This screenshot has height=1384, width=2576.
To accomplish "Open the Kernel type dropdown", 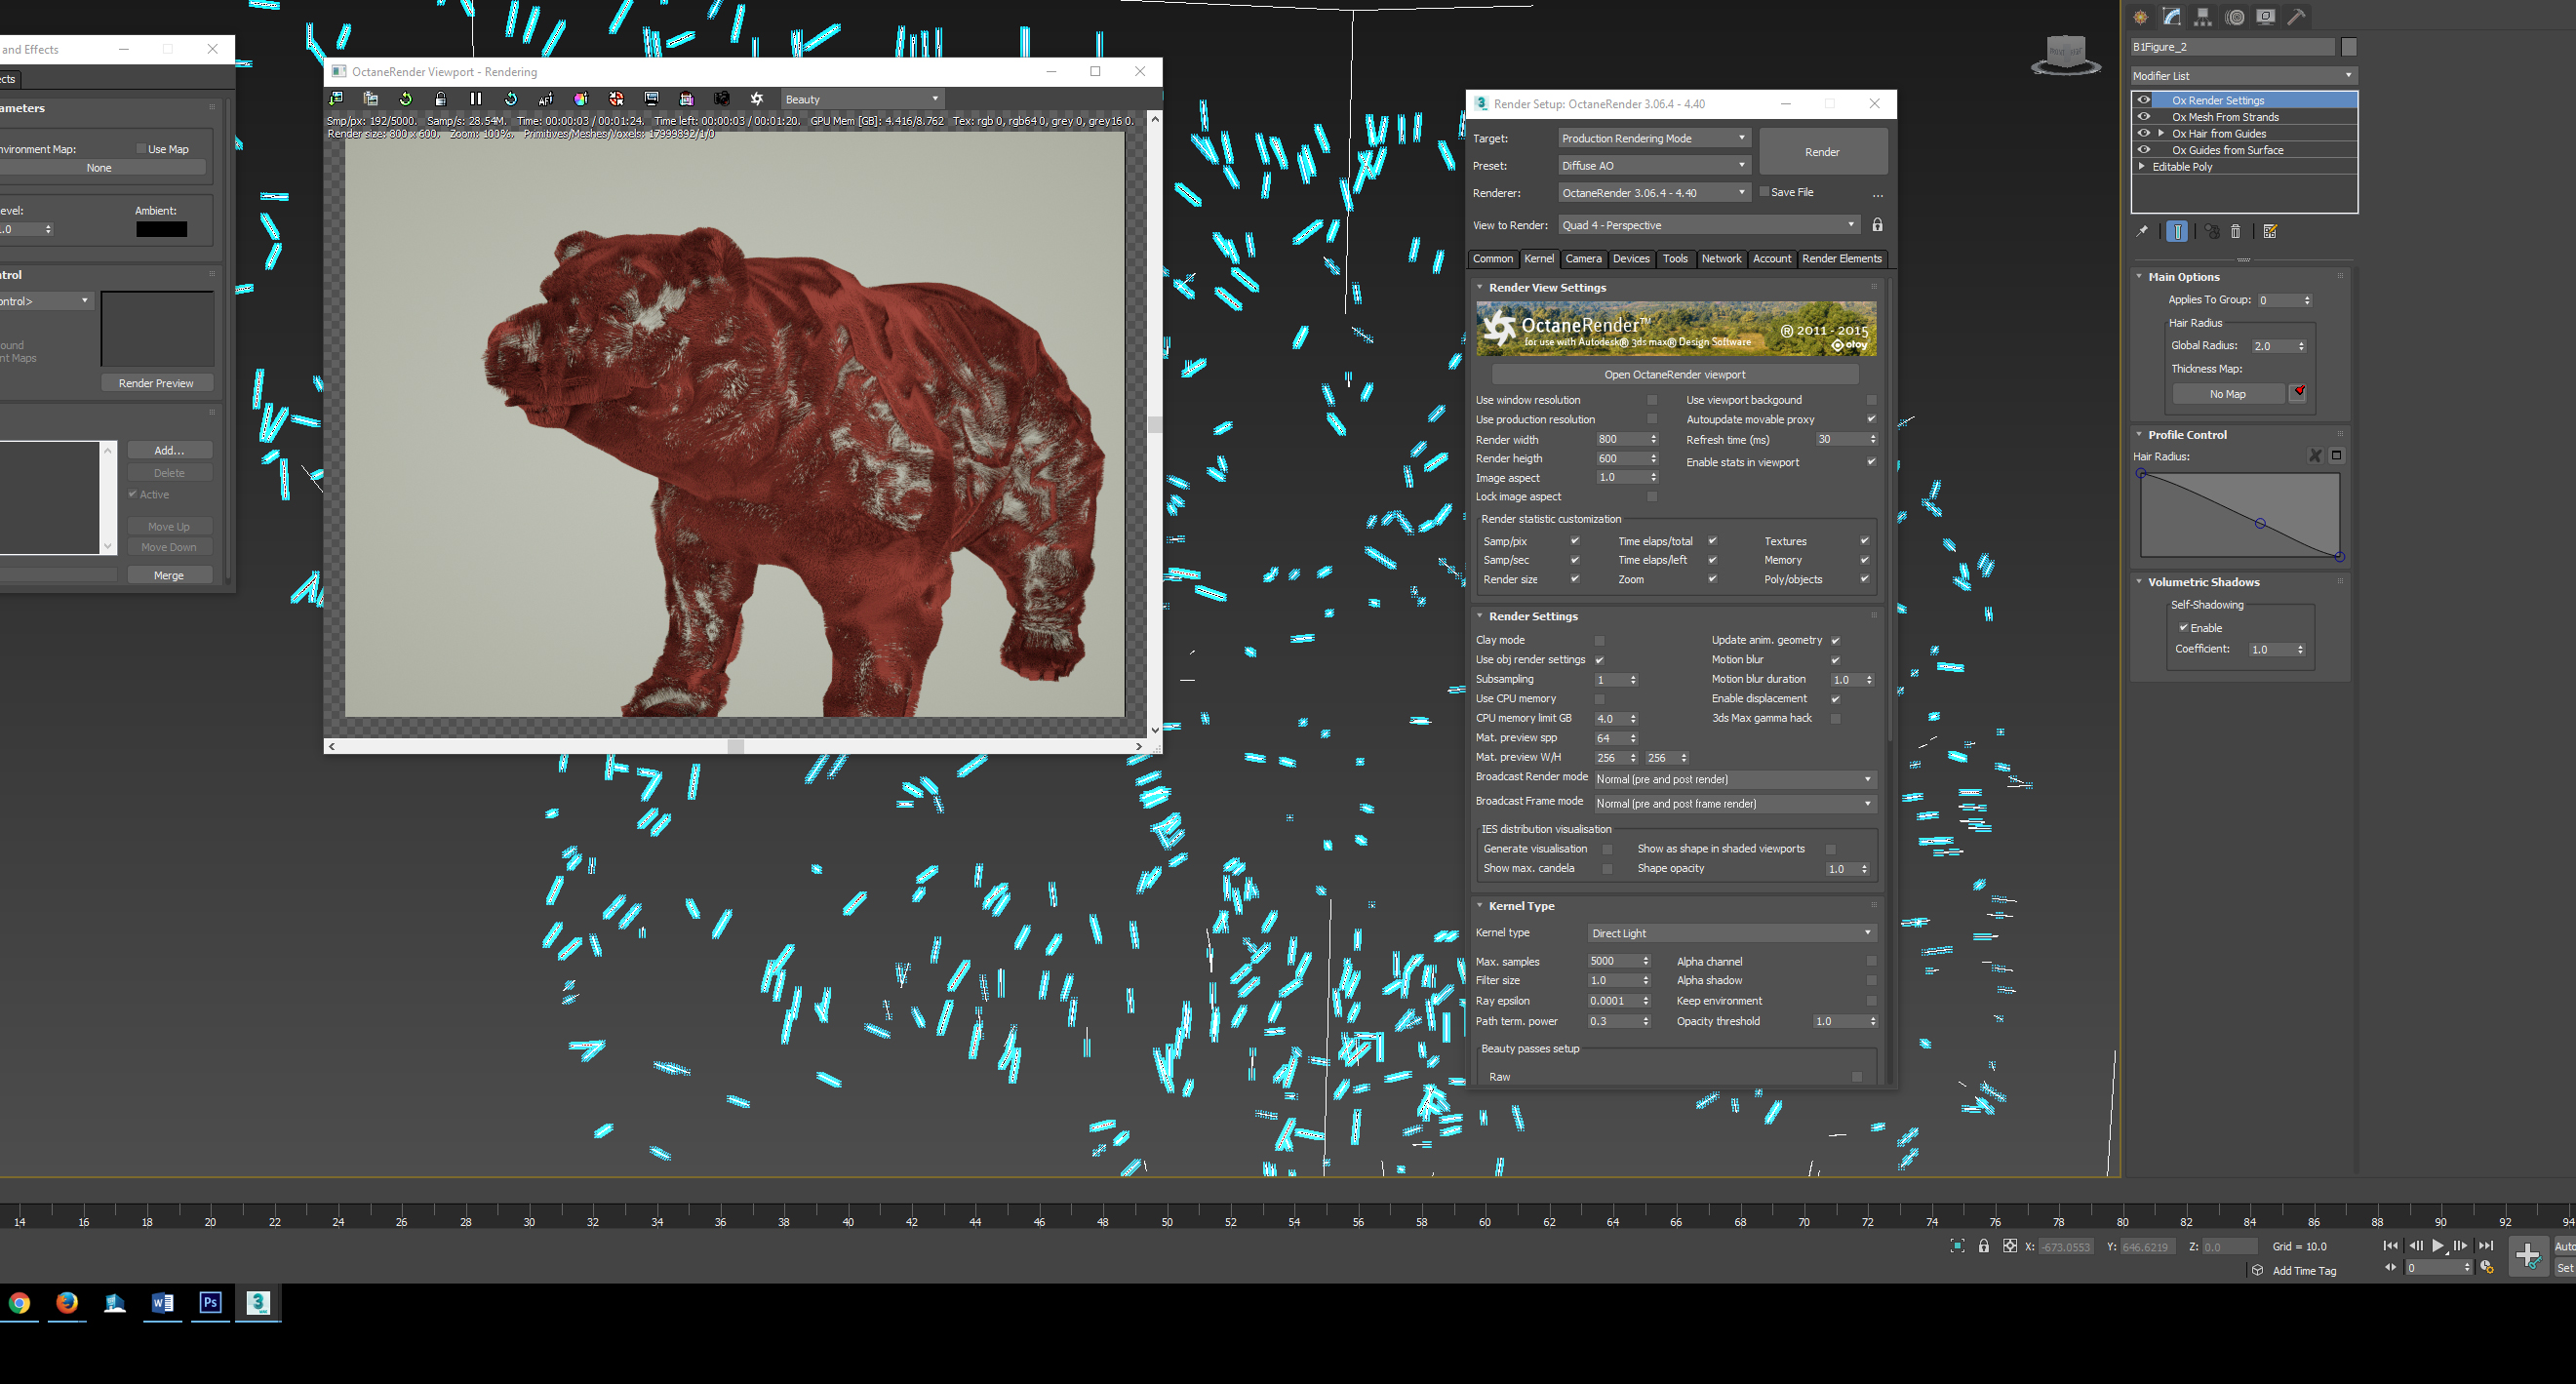I will [x=1732, y=933].
